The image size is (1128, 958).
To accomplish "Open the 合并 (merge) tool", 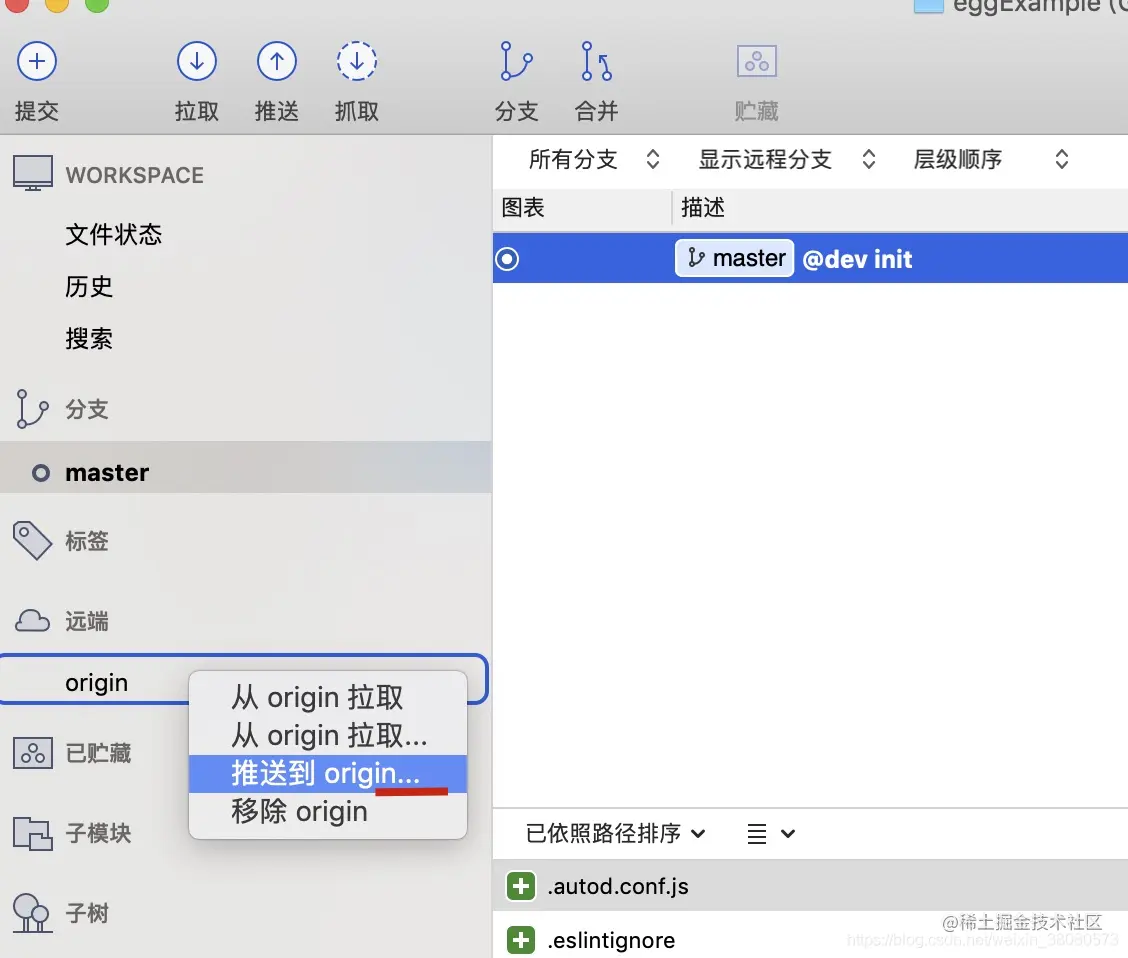I will 596,61.
